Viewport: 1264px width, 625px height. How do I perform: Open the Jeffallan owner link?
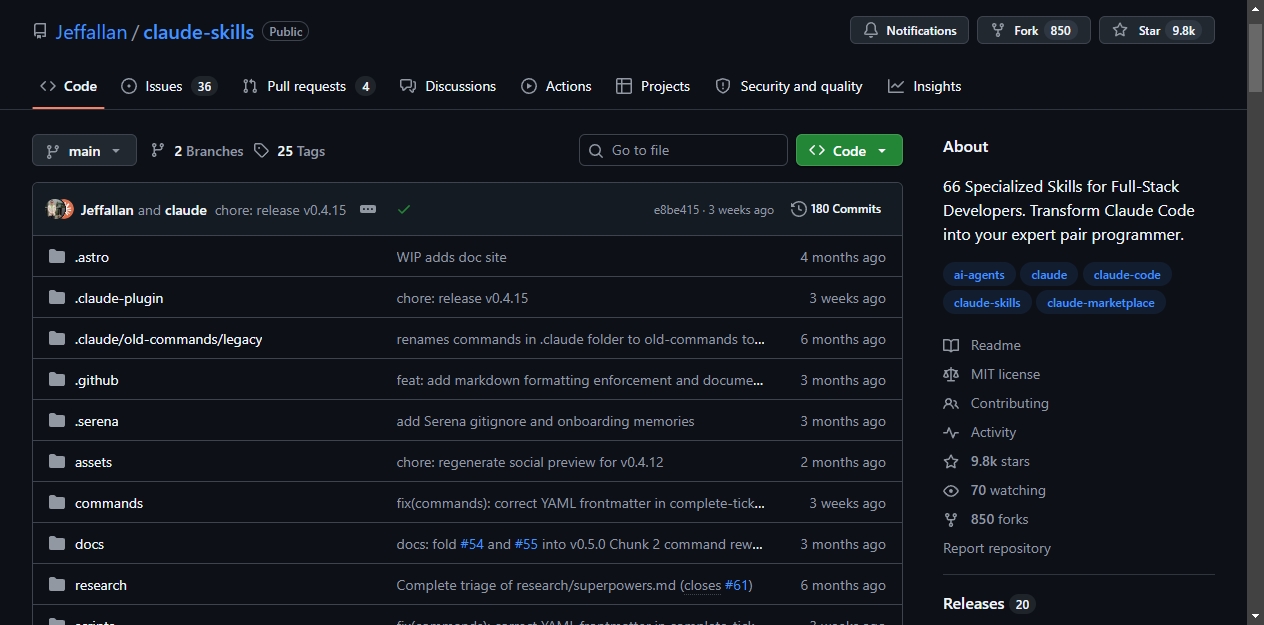click(x=91, y=31)
